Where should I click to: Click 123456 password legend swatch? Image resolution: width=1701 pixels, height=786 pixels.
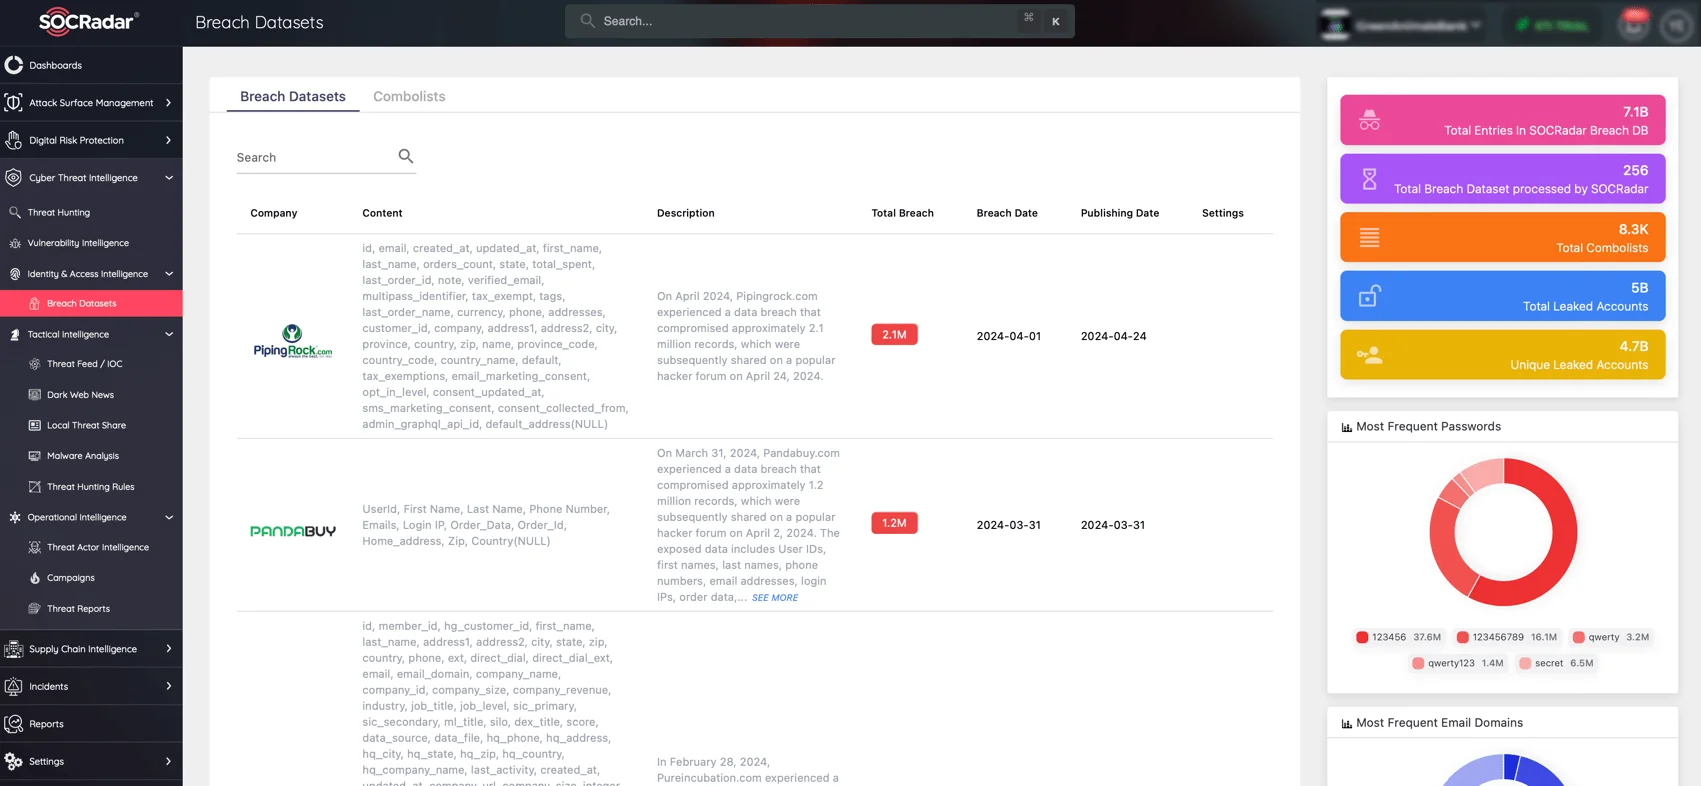[x=1362, y=637]
